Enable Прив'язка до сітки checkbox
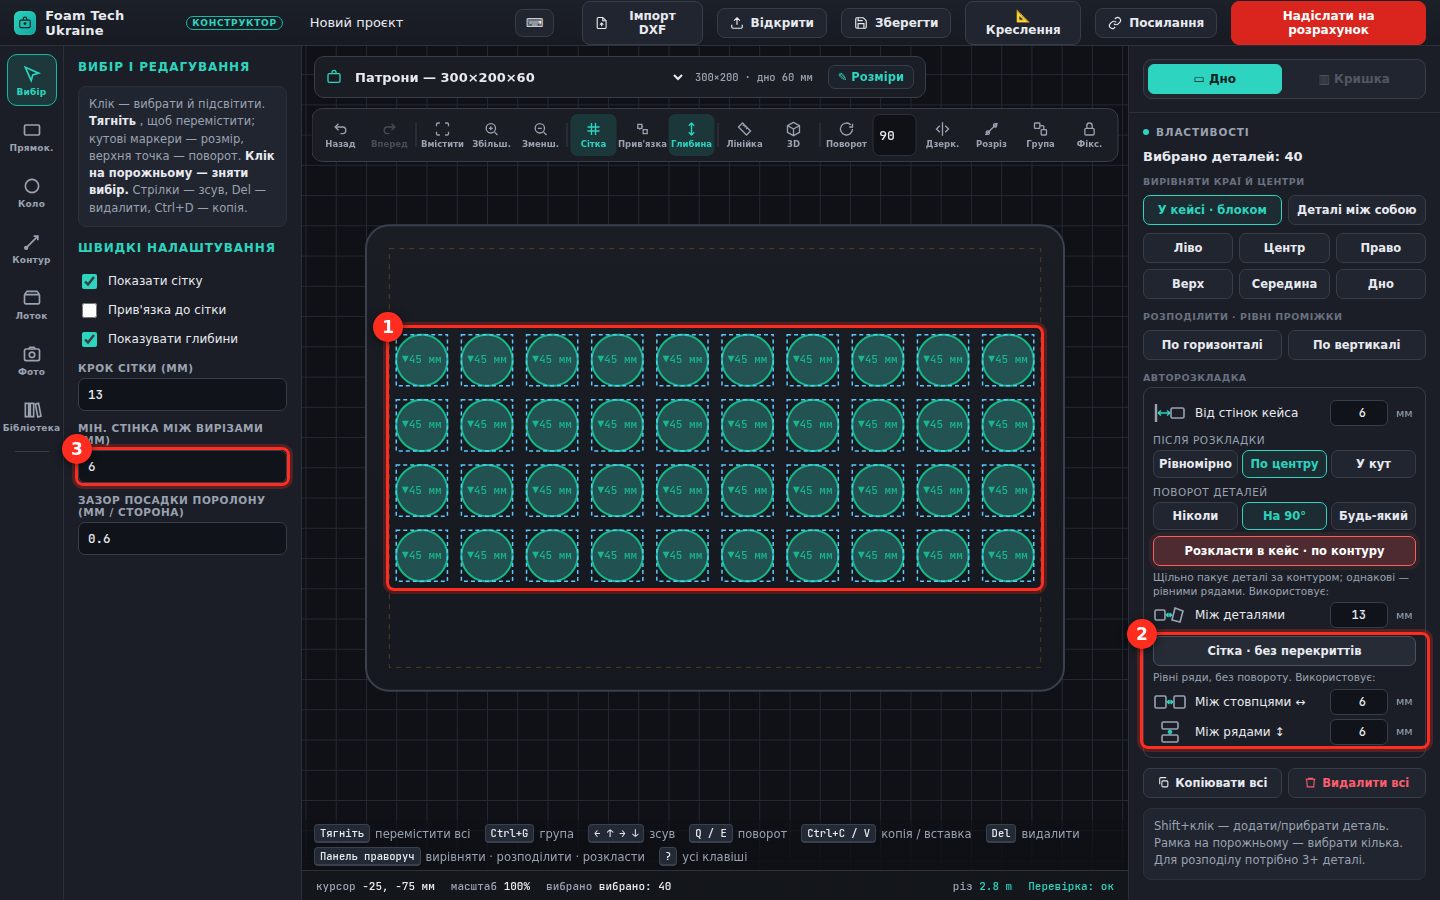 click(x=90, y=310)
